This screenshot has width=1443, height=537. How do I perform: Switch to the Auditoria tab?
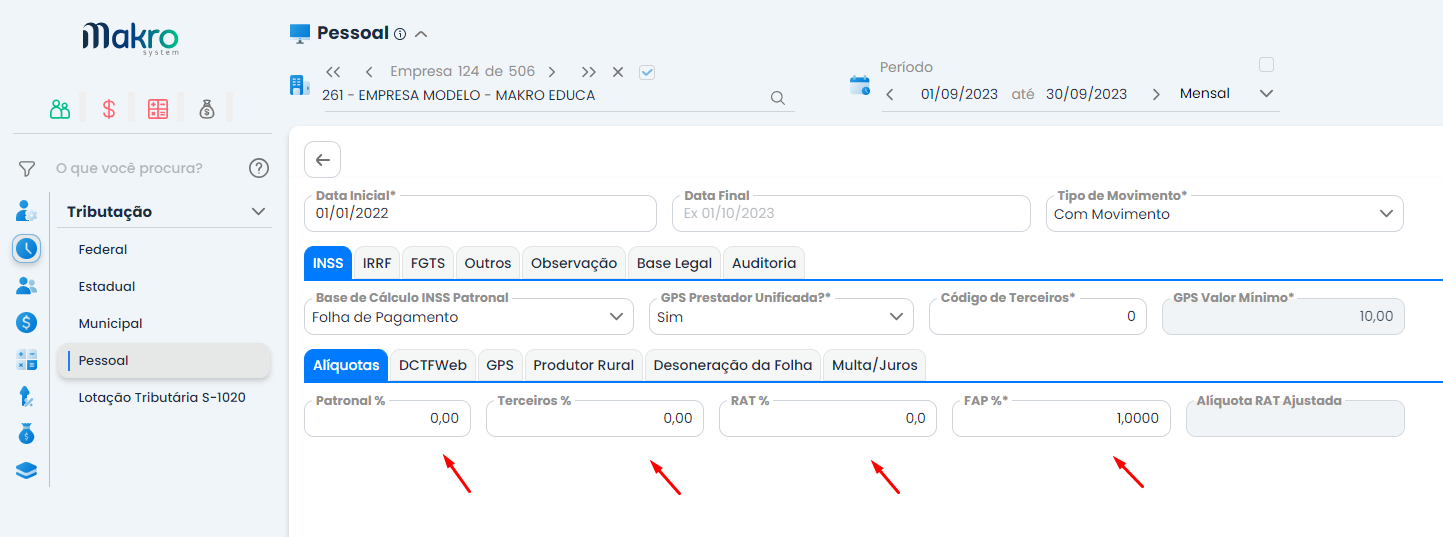point(764,263)
